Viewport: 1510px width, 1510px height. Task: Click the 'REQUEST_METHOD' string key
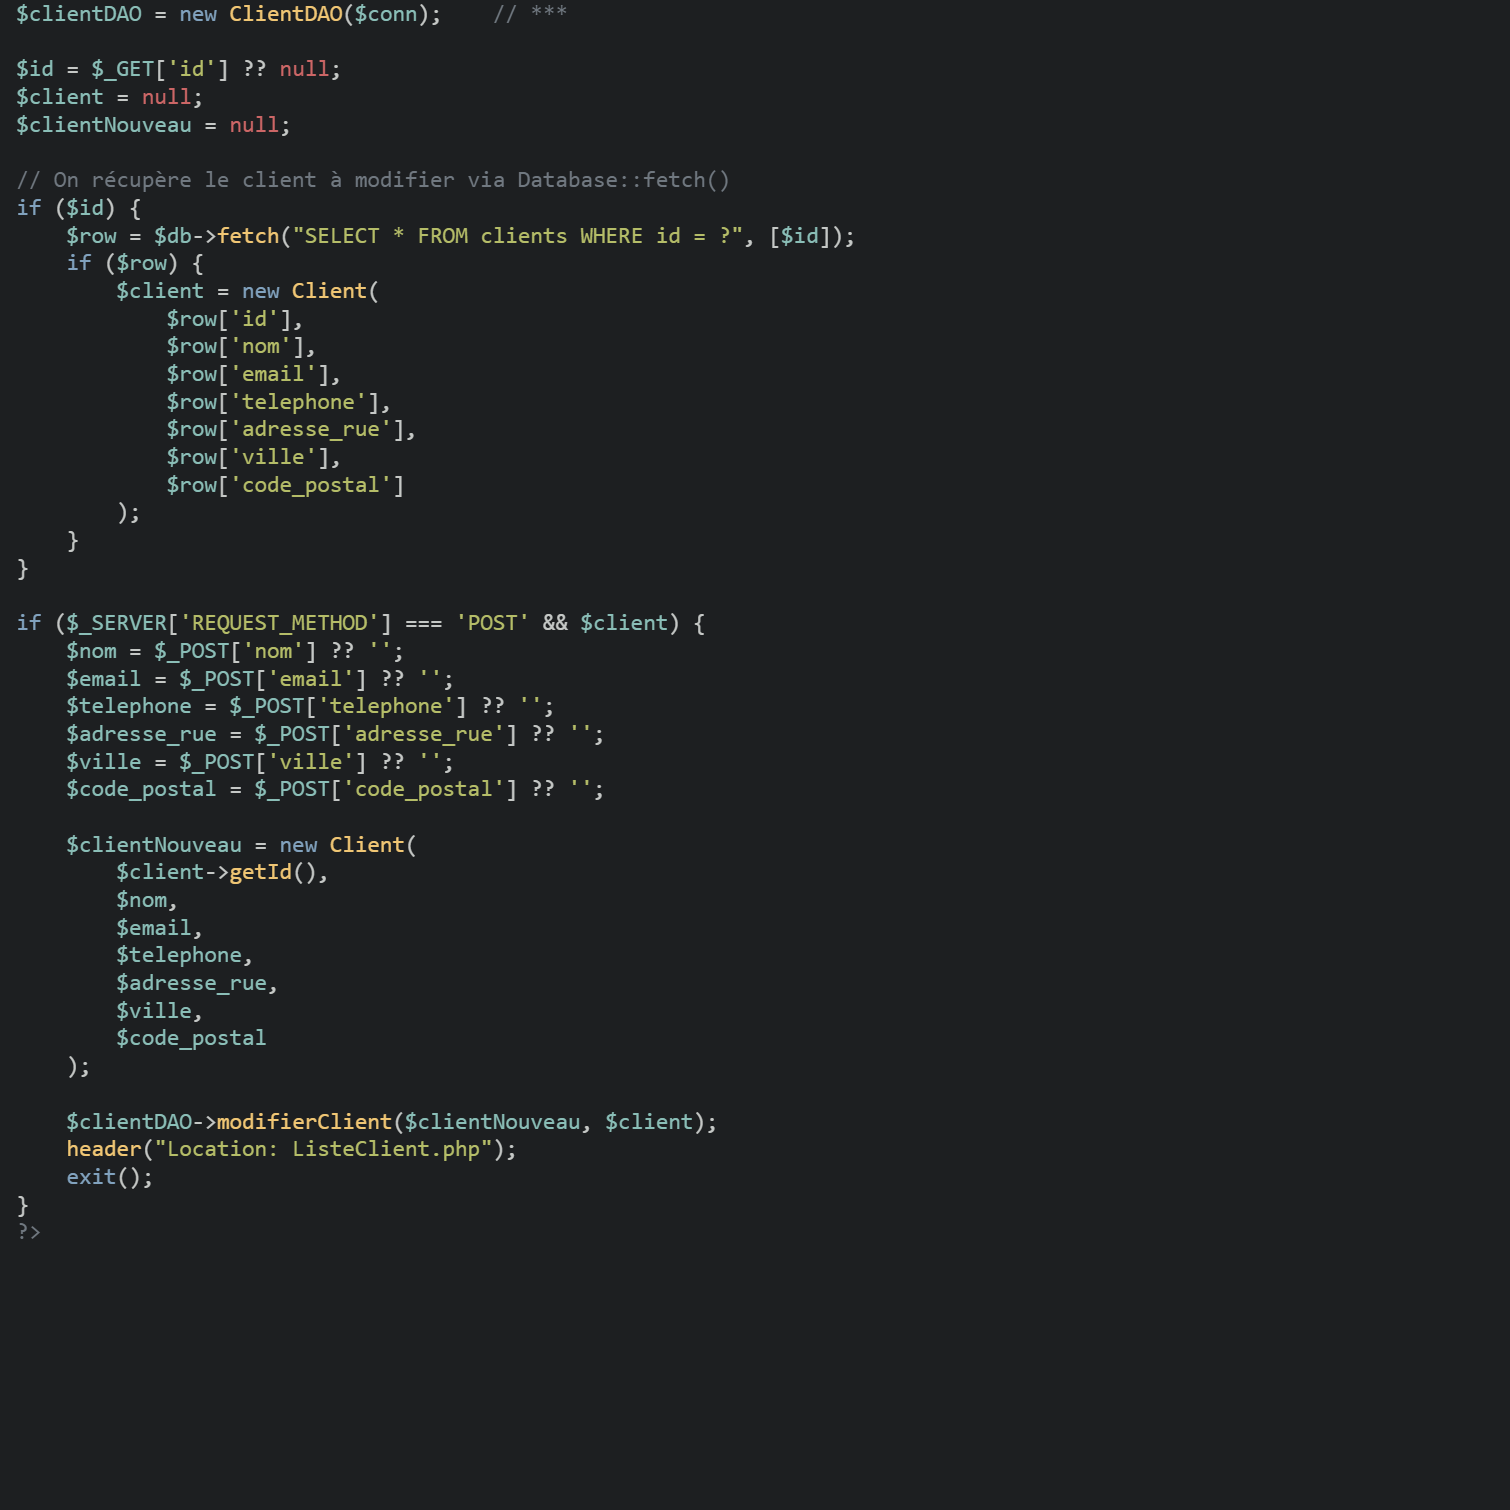279,623
